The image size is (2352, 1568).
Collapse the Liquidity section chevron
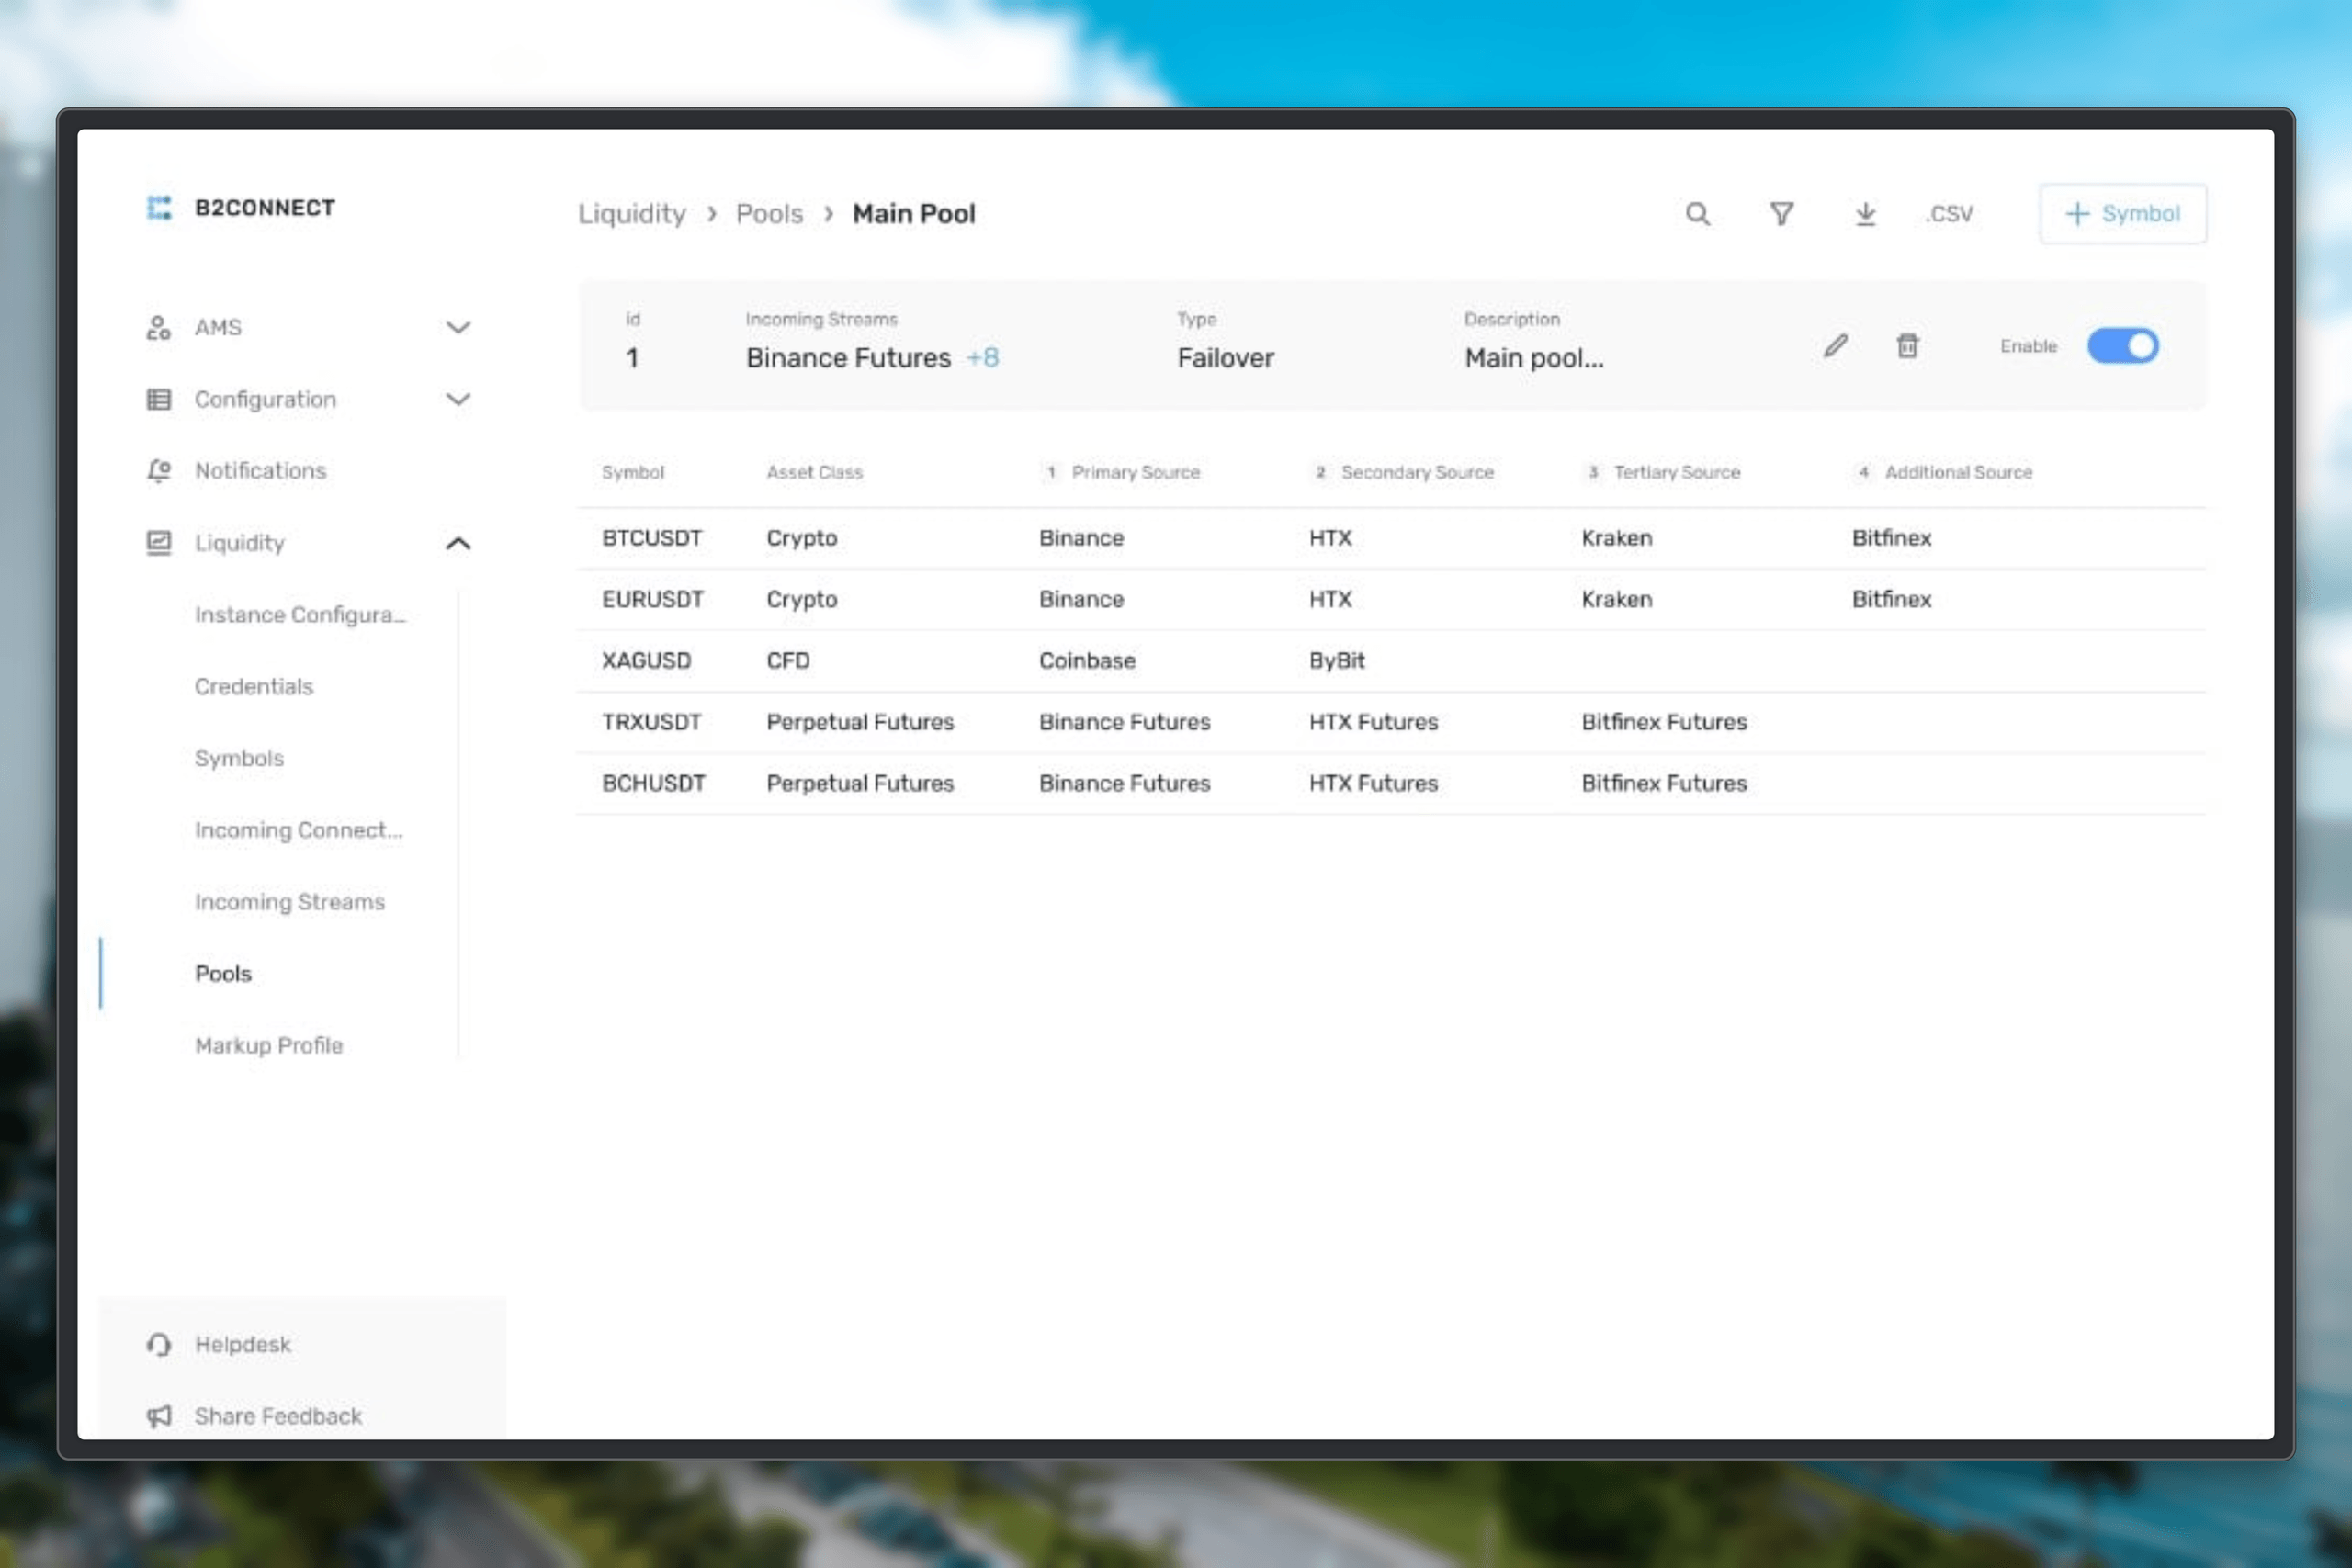coord(458,544)
